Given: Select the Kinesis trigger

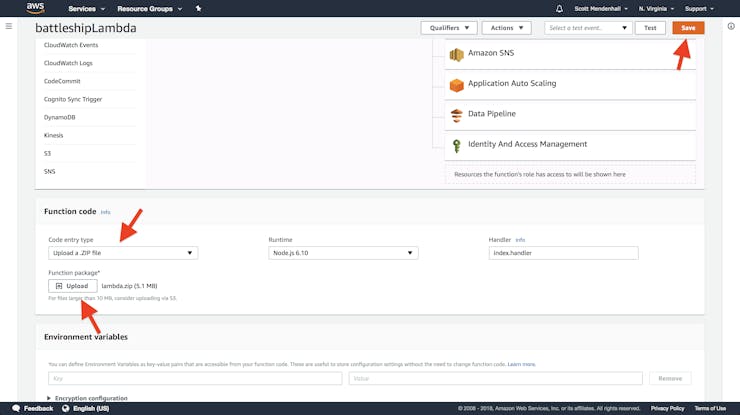Looking at the screenshot, I should point(53,135).
